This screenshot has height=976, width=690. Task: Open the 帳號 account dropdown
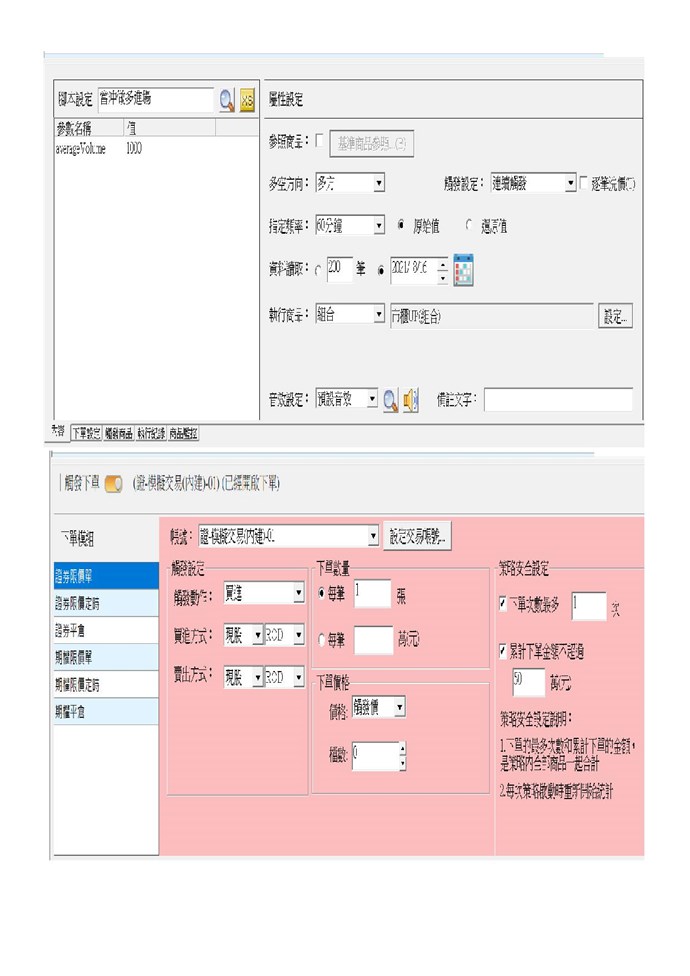tap(289, 535)
